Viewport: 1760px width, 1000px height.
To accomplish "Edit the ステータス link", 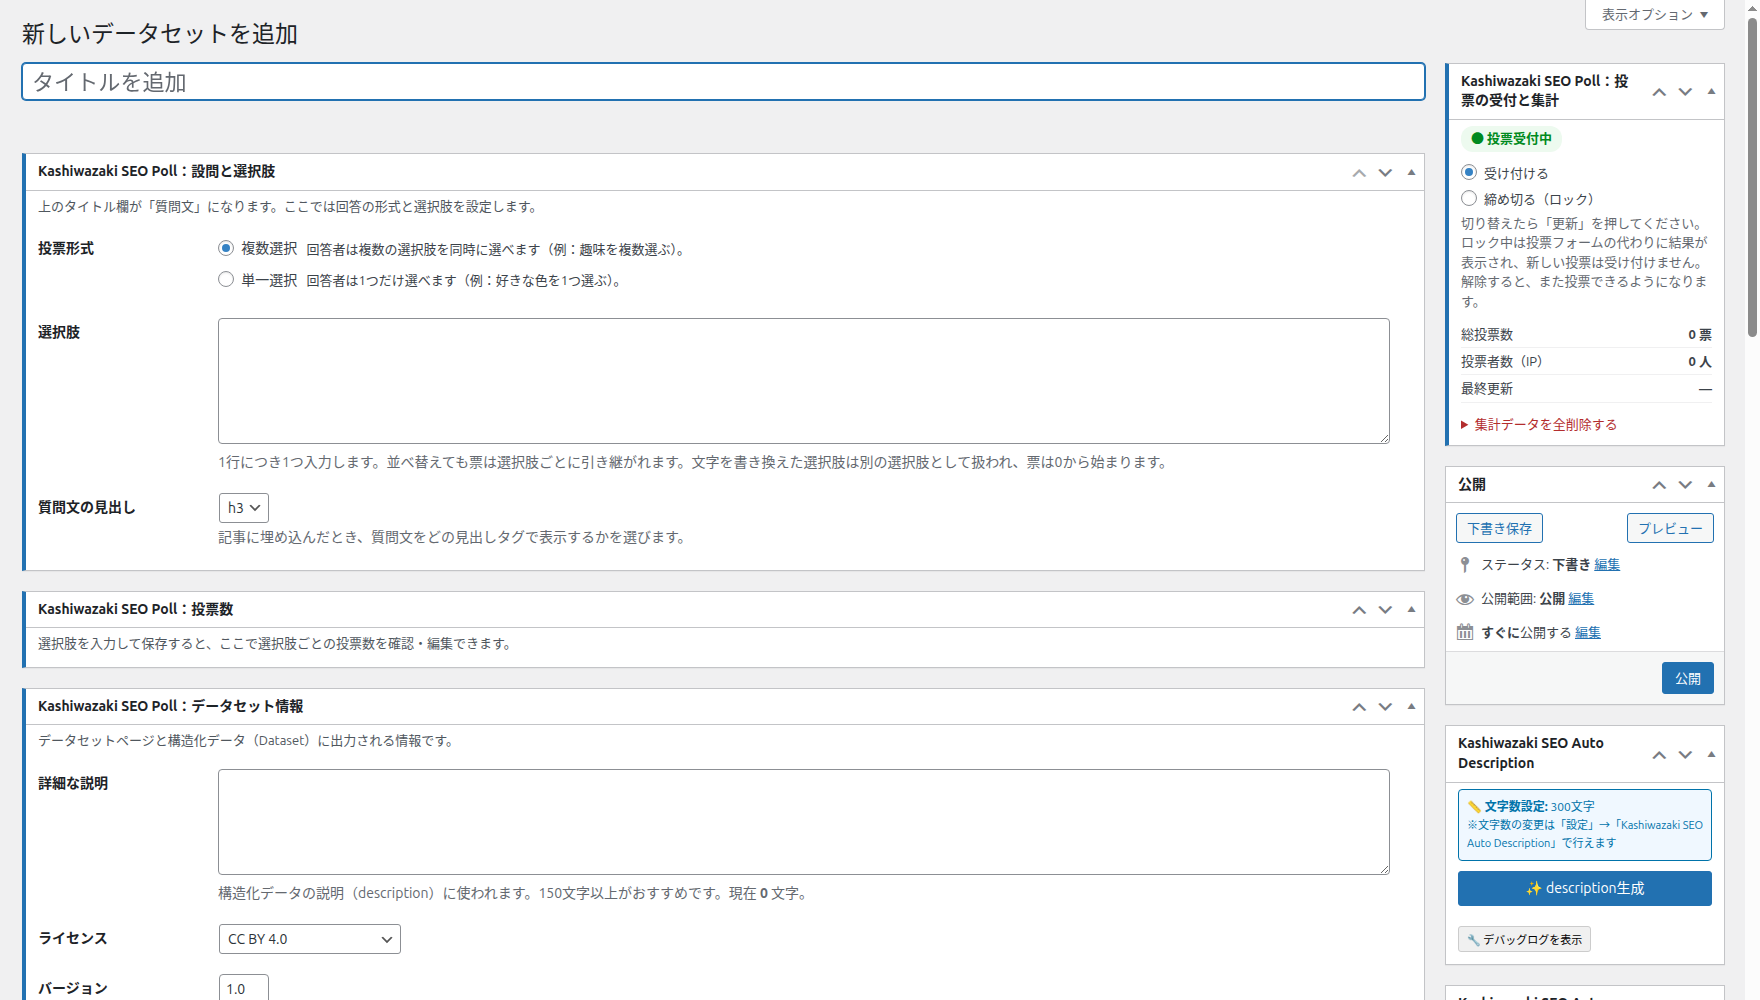I will click(1607, 565).
